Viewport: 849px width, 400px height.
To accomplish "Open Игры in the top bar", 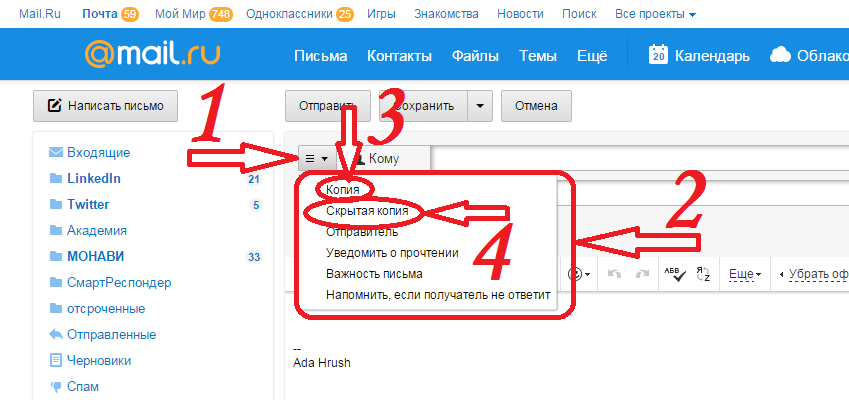I will 381,14.
